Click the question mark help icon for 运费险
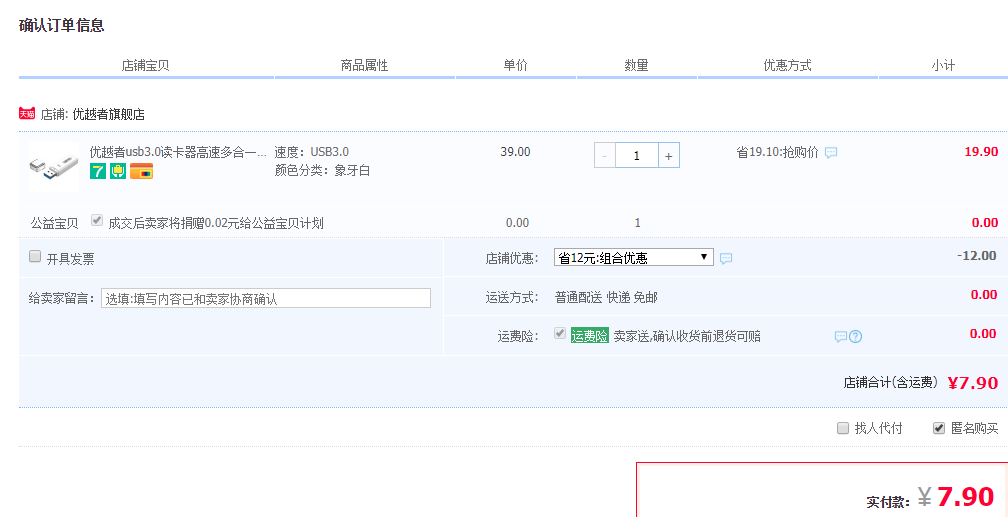The width and height of the screenshot is (1008, 517). click(855, 336)
